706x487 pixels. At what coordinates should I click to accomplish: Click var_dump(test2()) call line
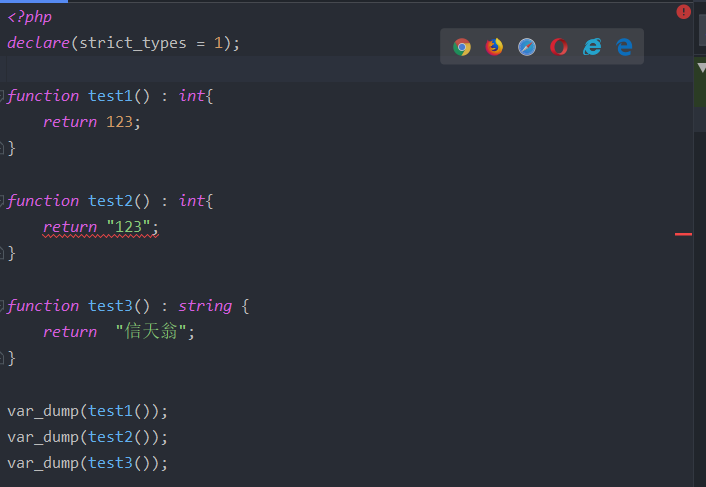tap(87, 437)
